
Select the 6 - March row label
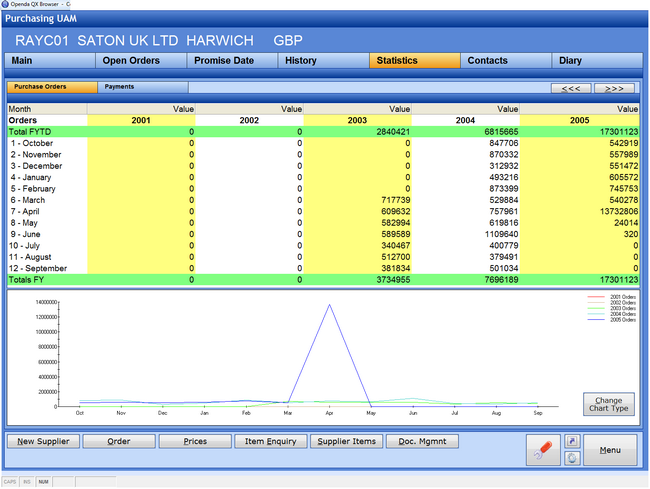coord(28,200)
